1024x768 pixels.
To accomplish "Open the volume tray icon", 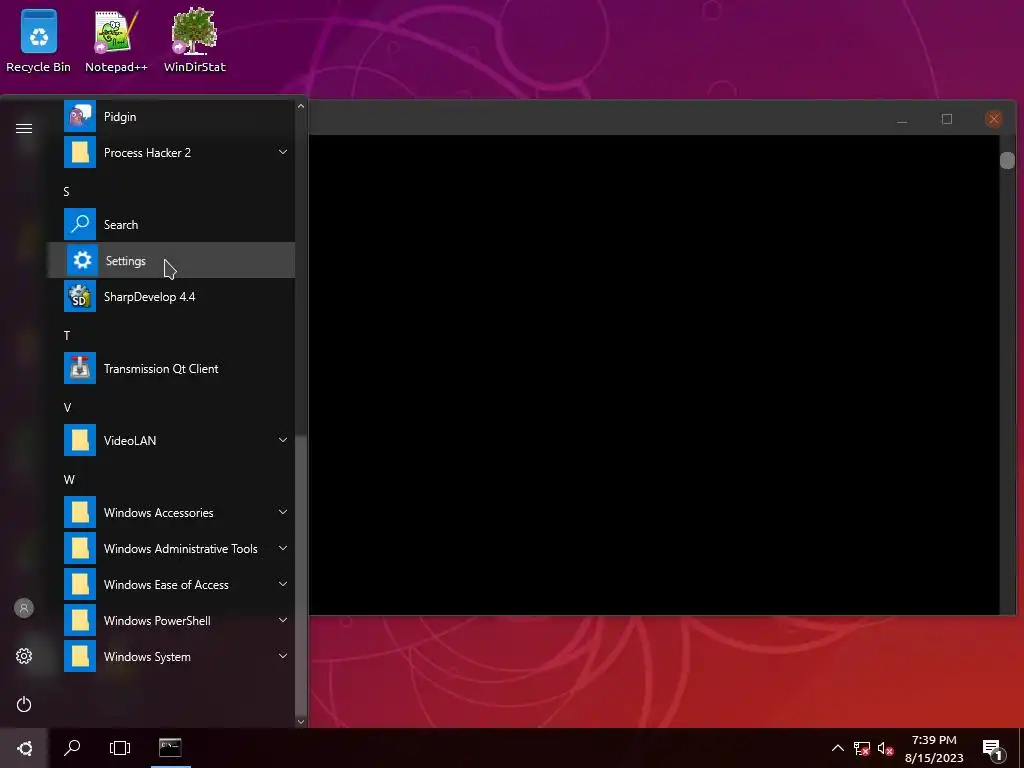I will 886,748.
